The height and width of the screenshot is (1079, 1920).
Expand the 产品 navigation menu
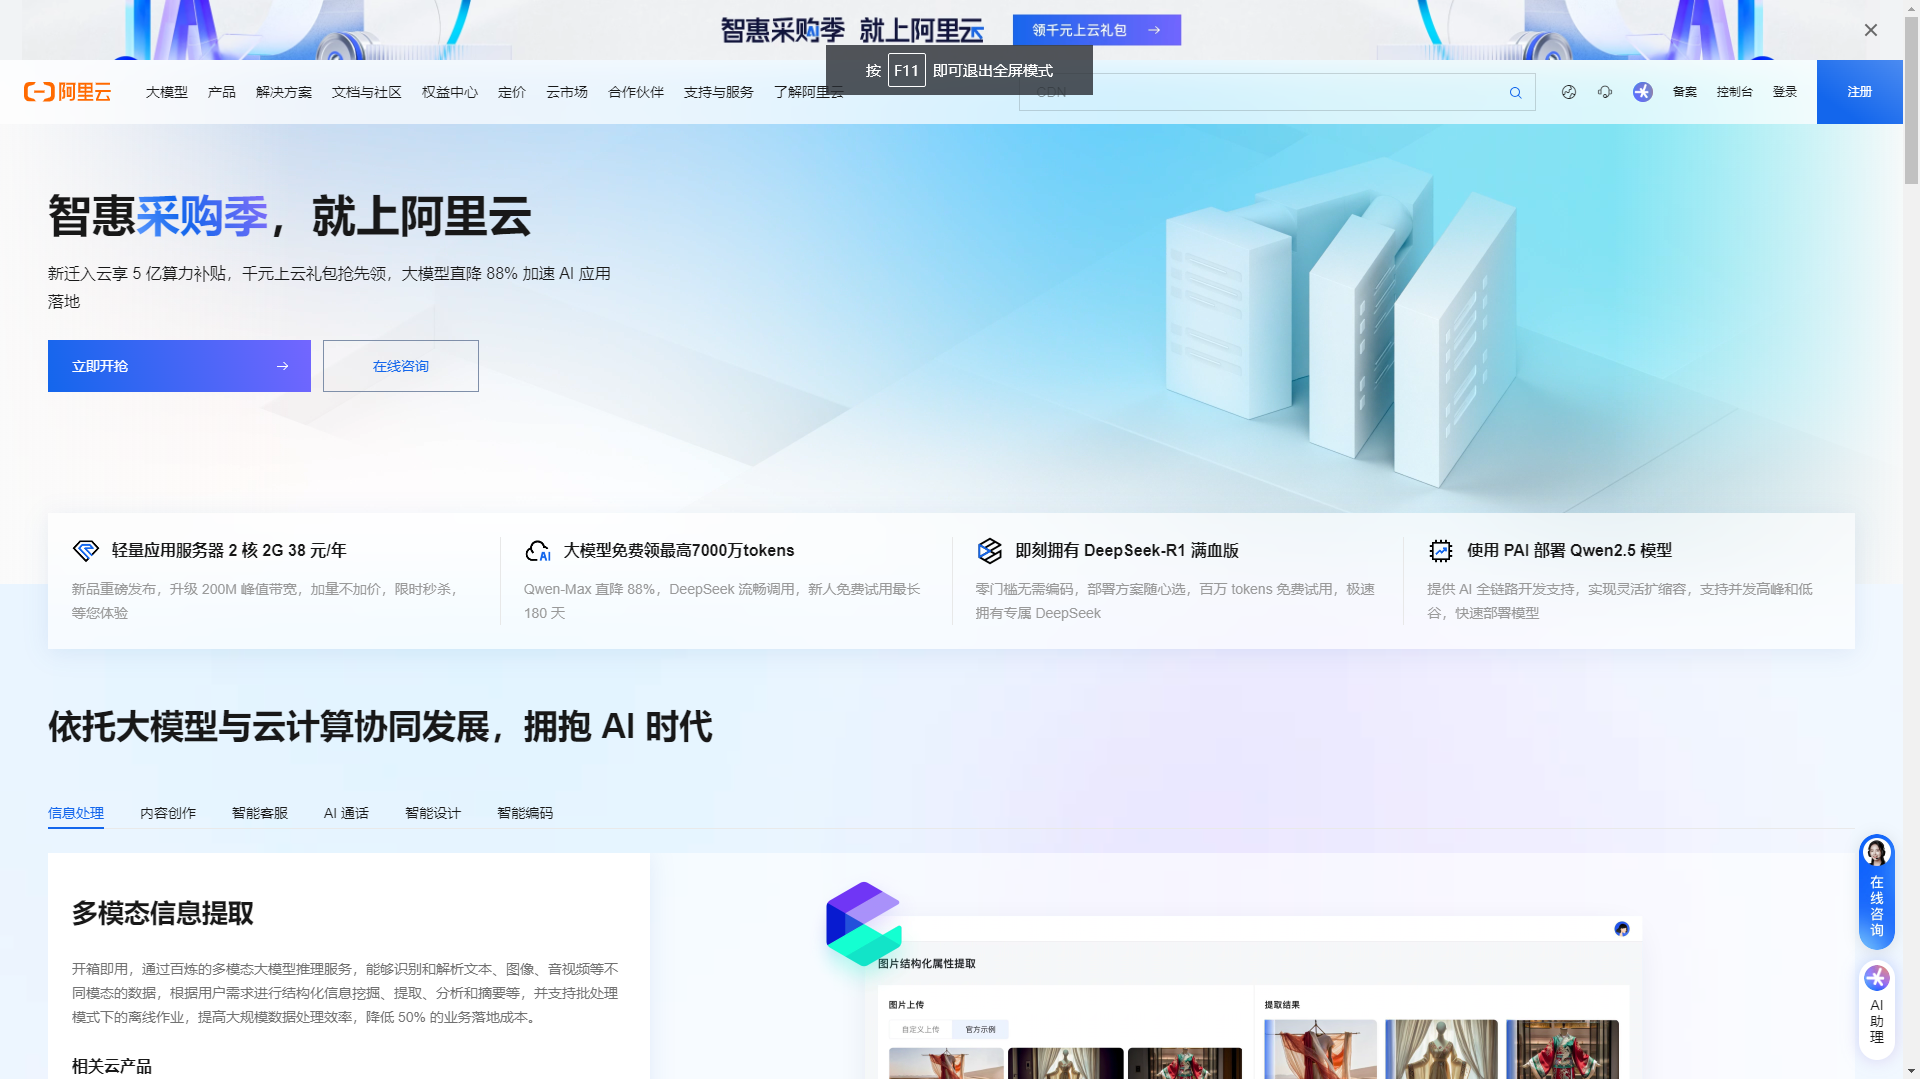click(221, 92)
